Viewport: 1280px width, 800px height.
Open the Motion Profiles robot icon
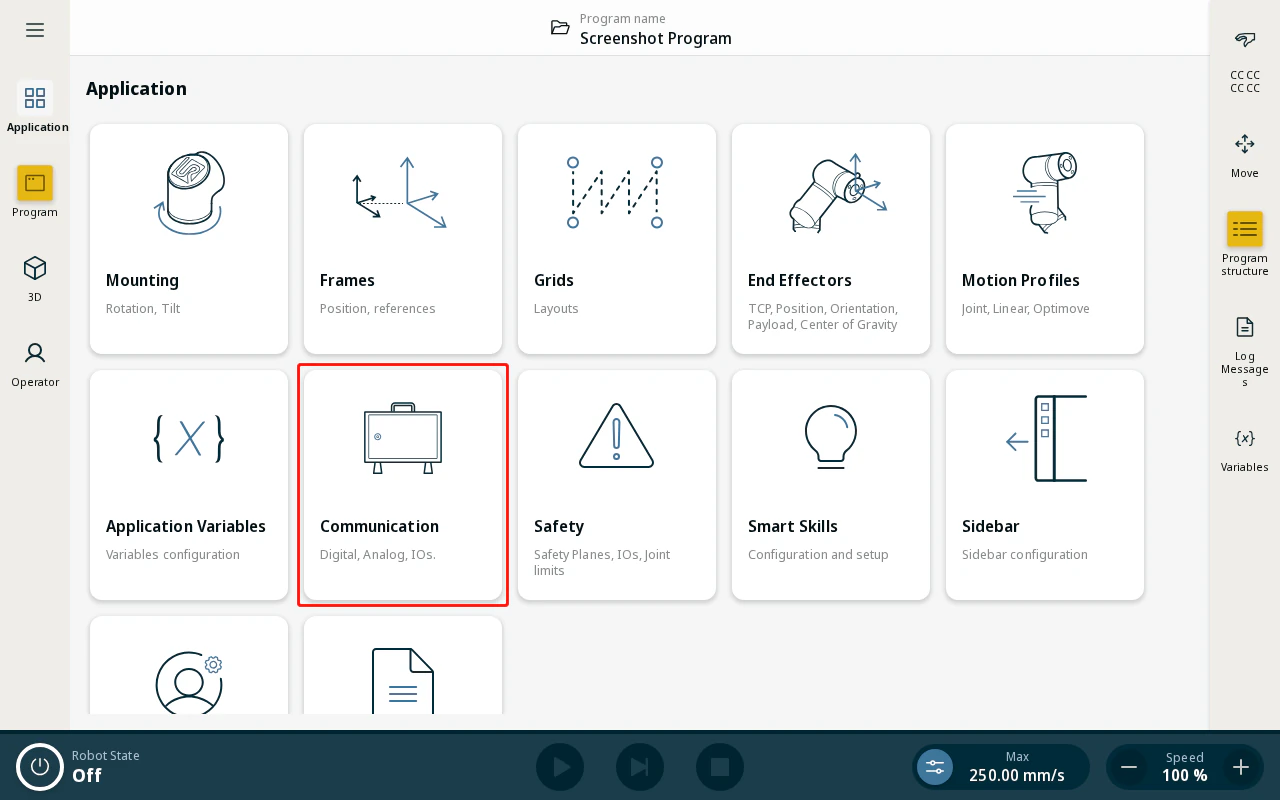1044,192
